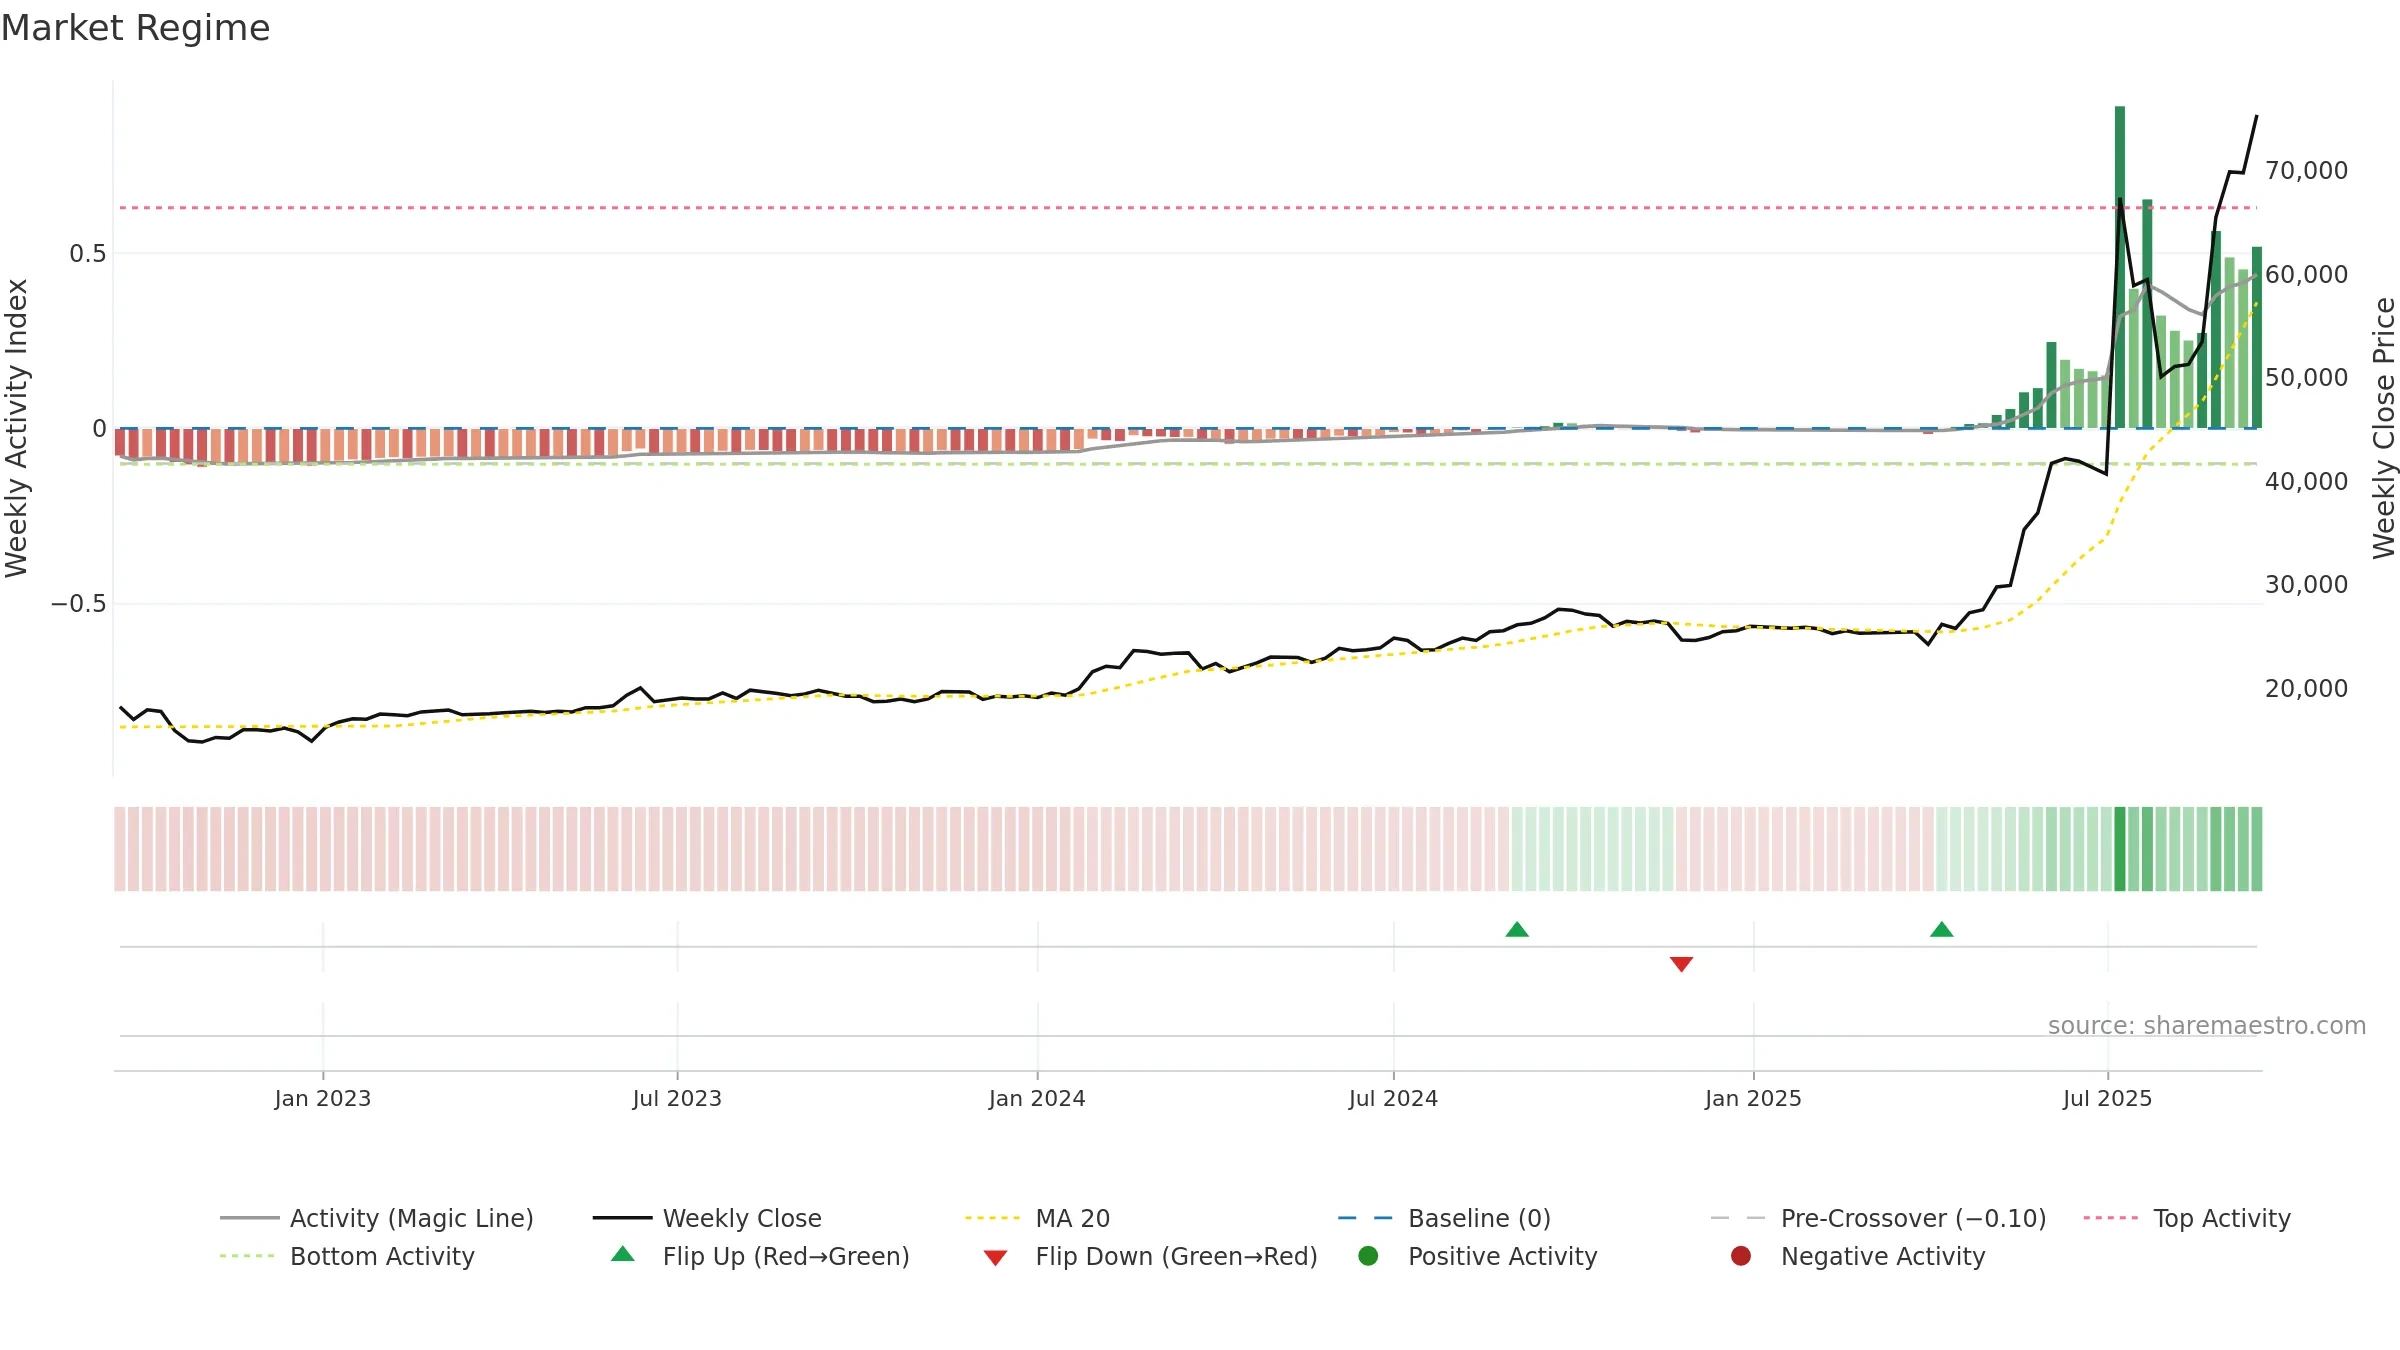Click the Market Regime chart title
Image resolution: width=2400 pixels, height=1350 pixels.
click(135, 28)
